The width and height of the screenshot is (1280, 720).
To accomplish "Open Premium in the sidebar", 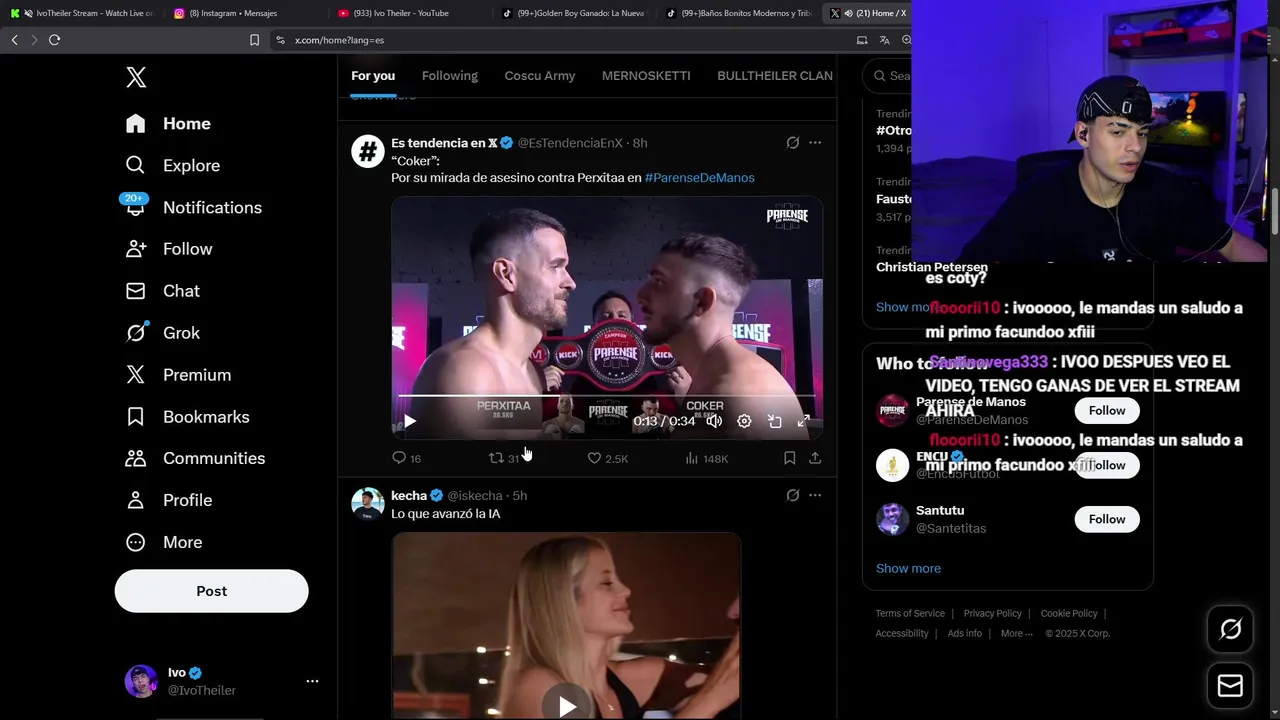I will (178, 375).
